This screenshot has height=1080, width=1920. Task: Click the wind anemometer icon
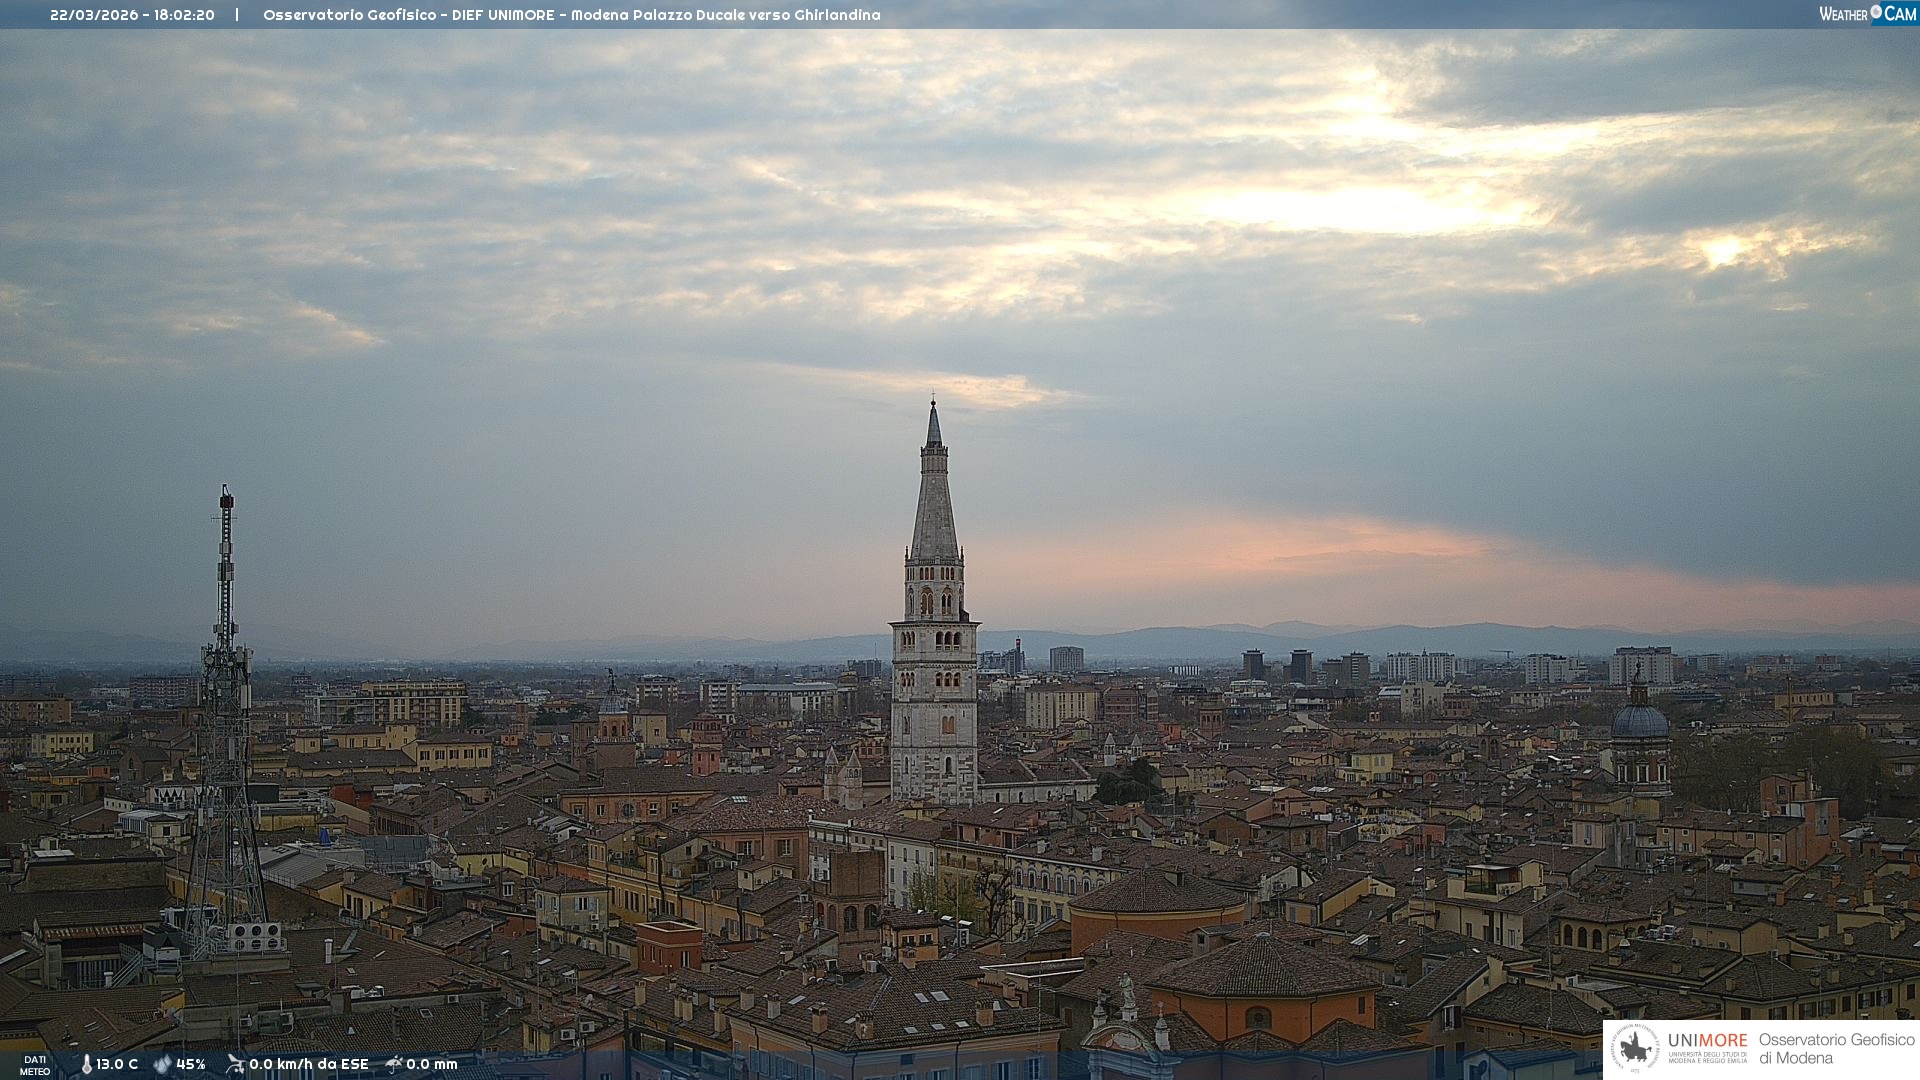(x=235, y=1064)
